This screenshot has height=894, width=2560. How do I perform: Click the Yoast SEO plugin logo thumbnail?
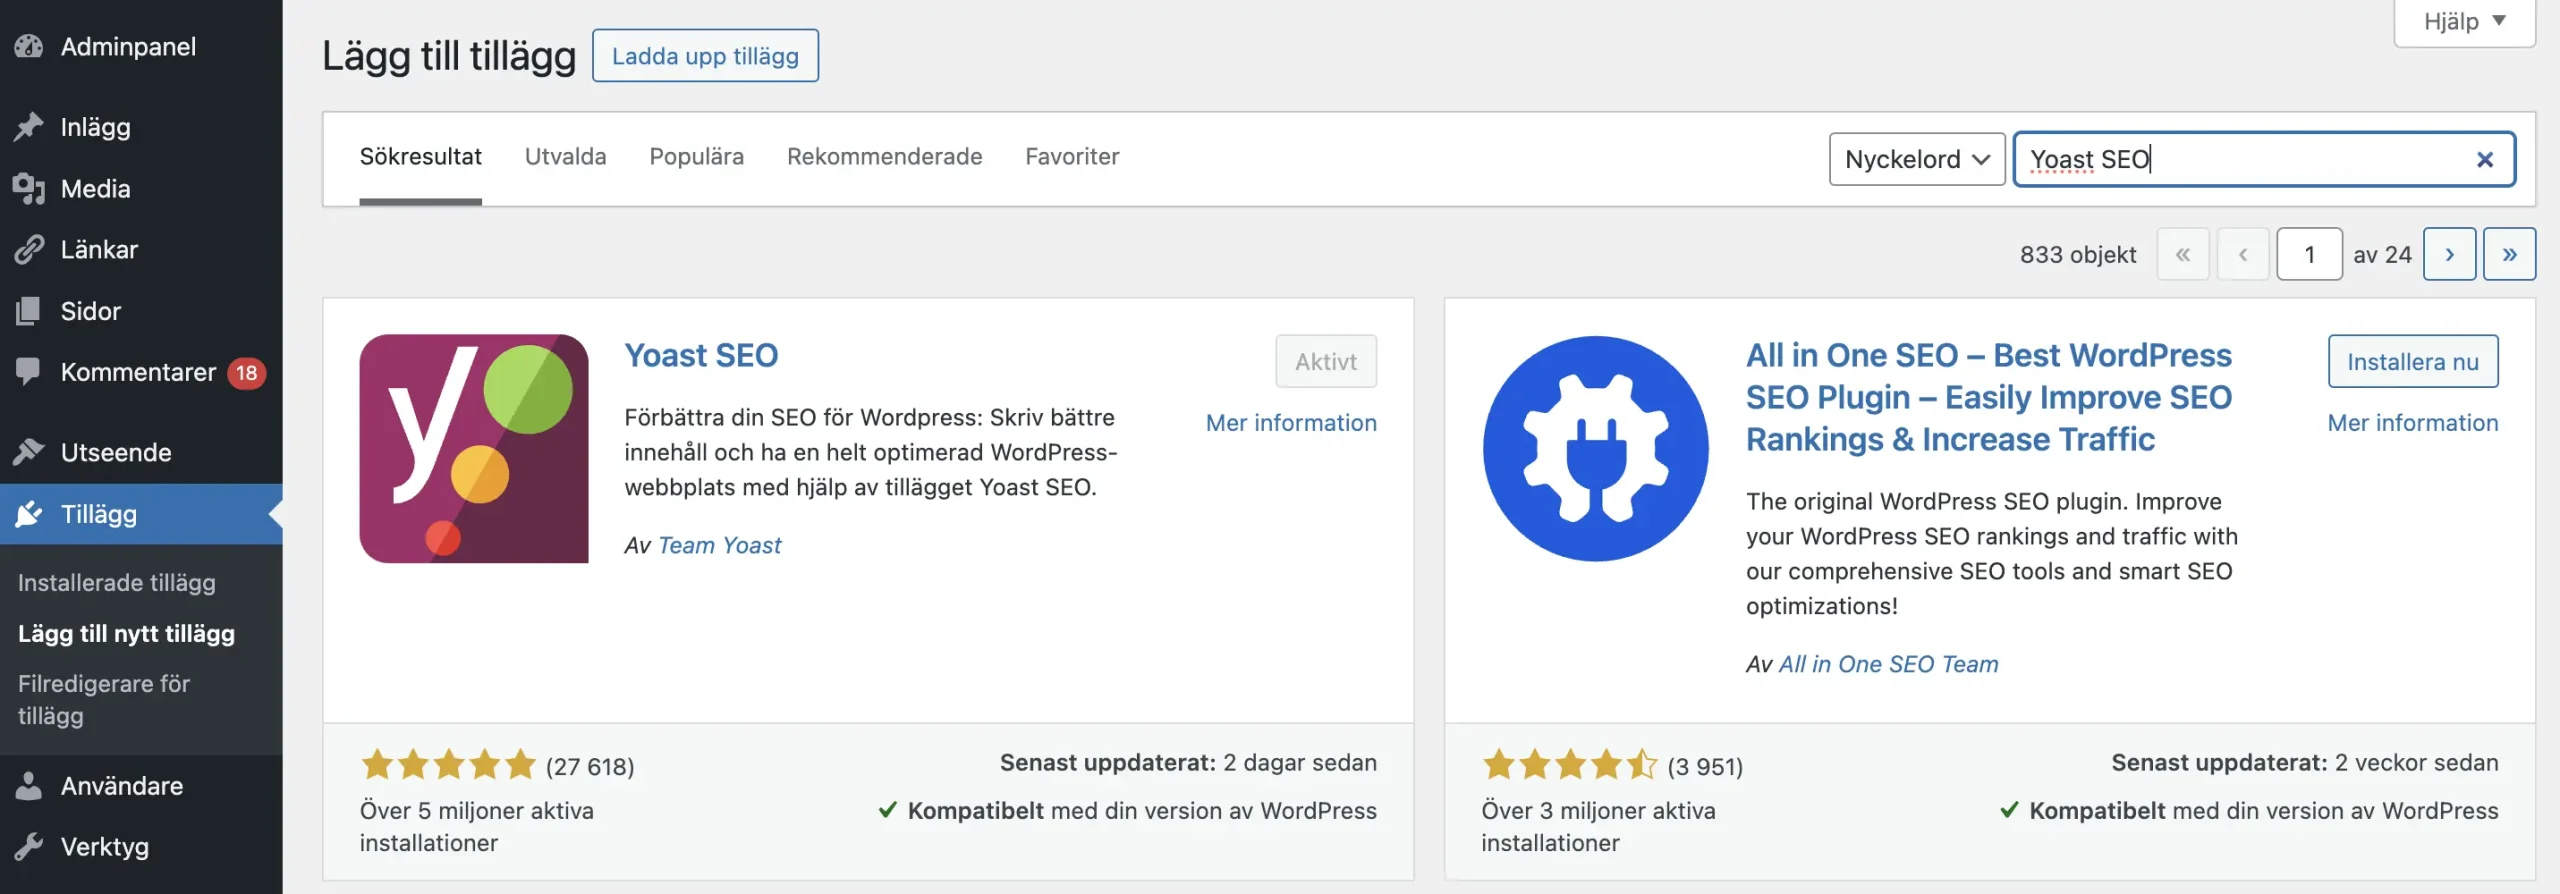474,449
